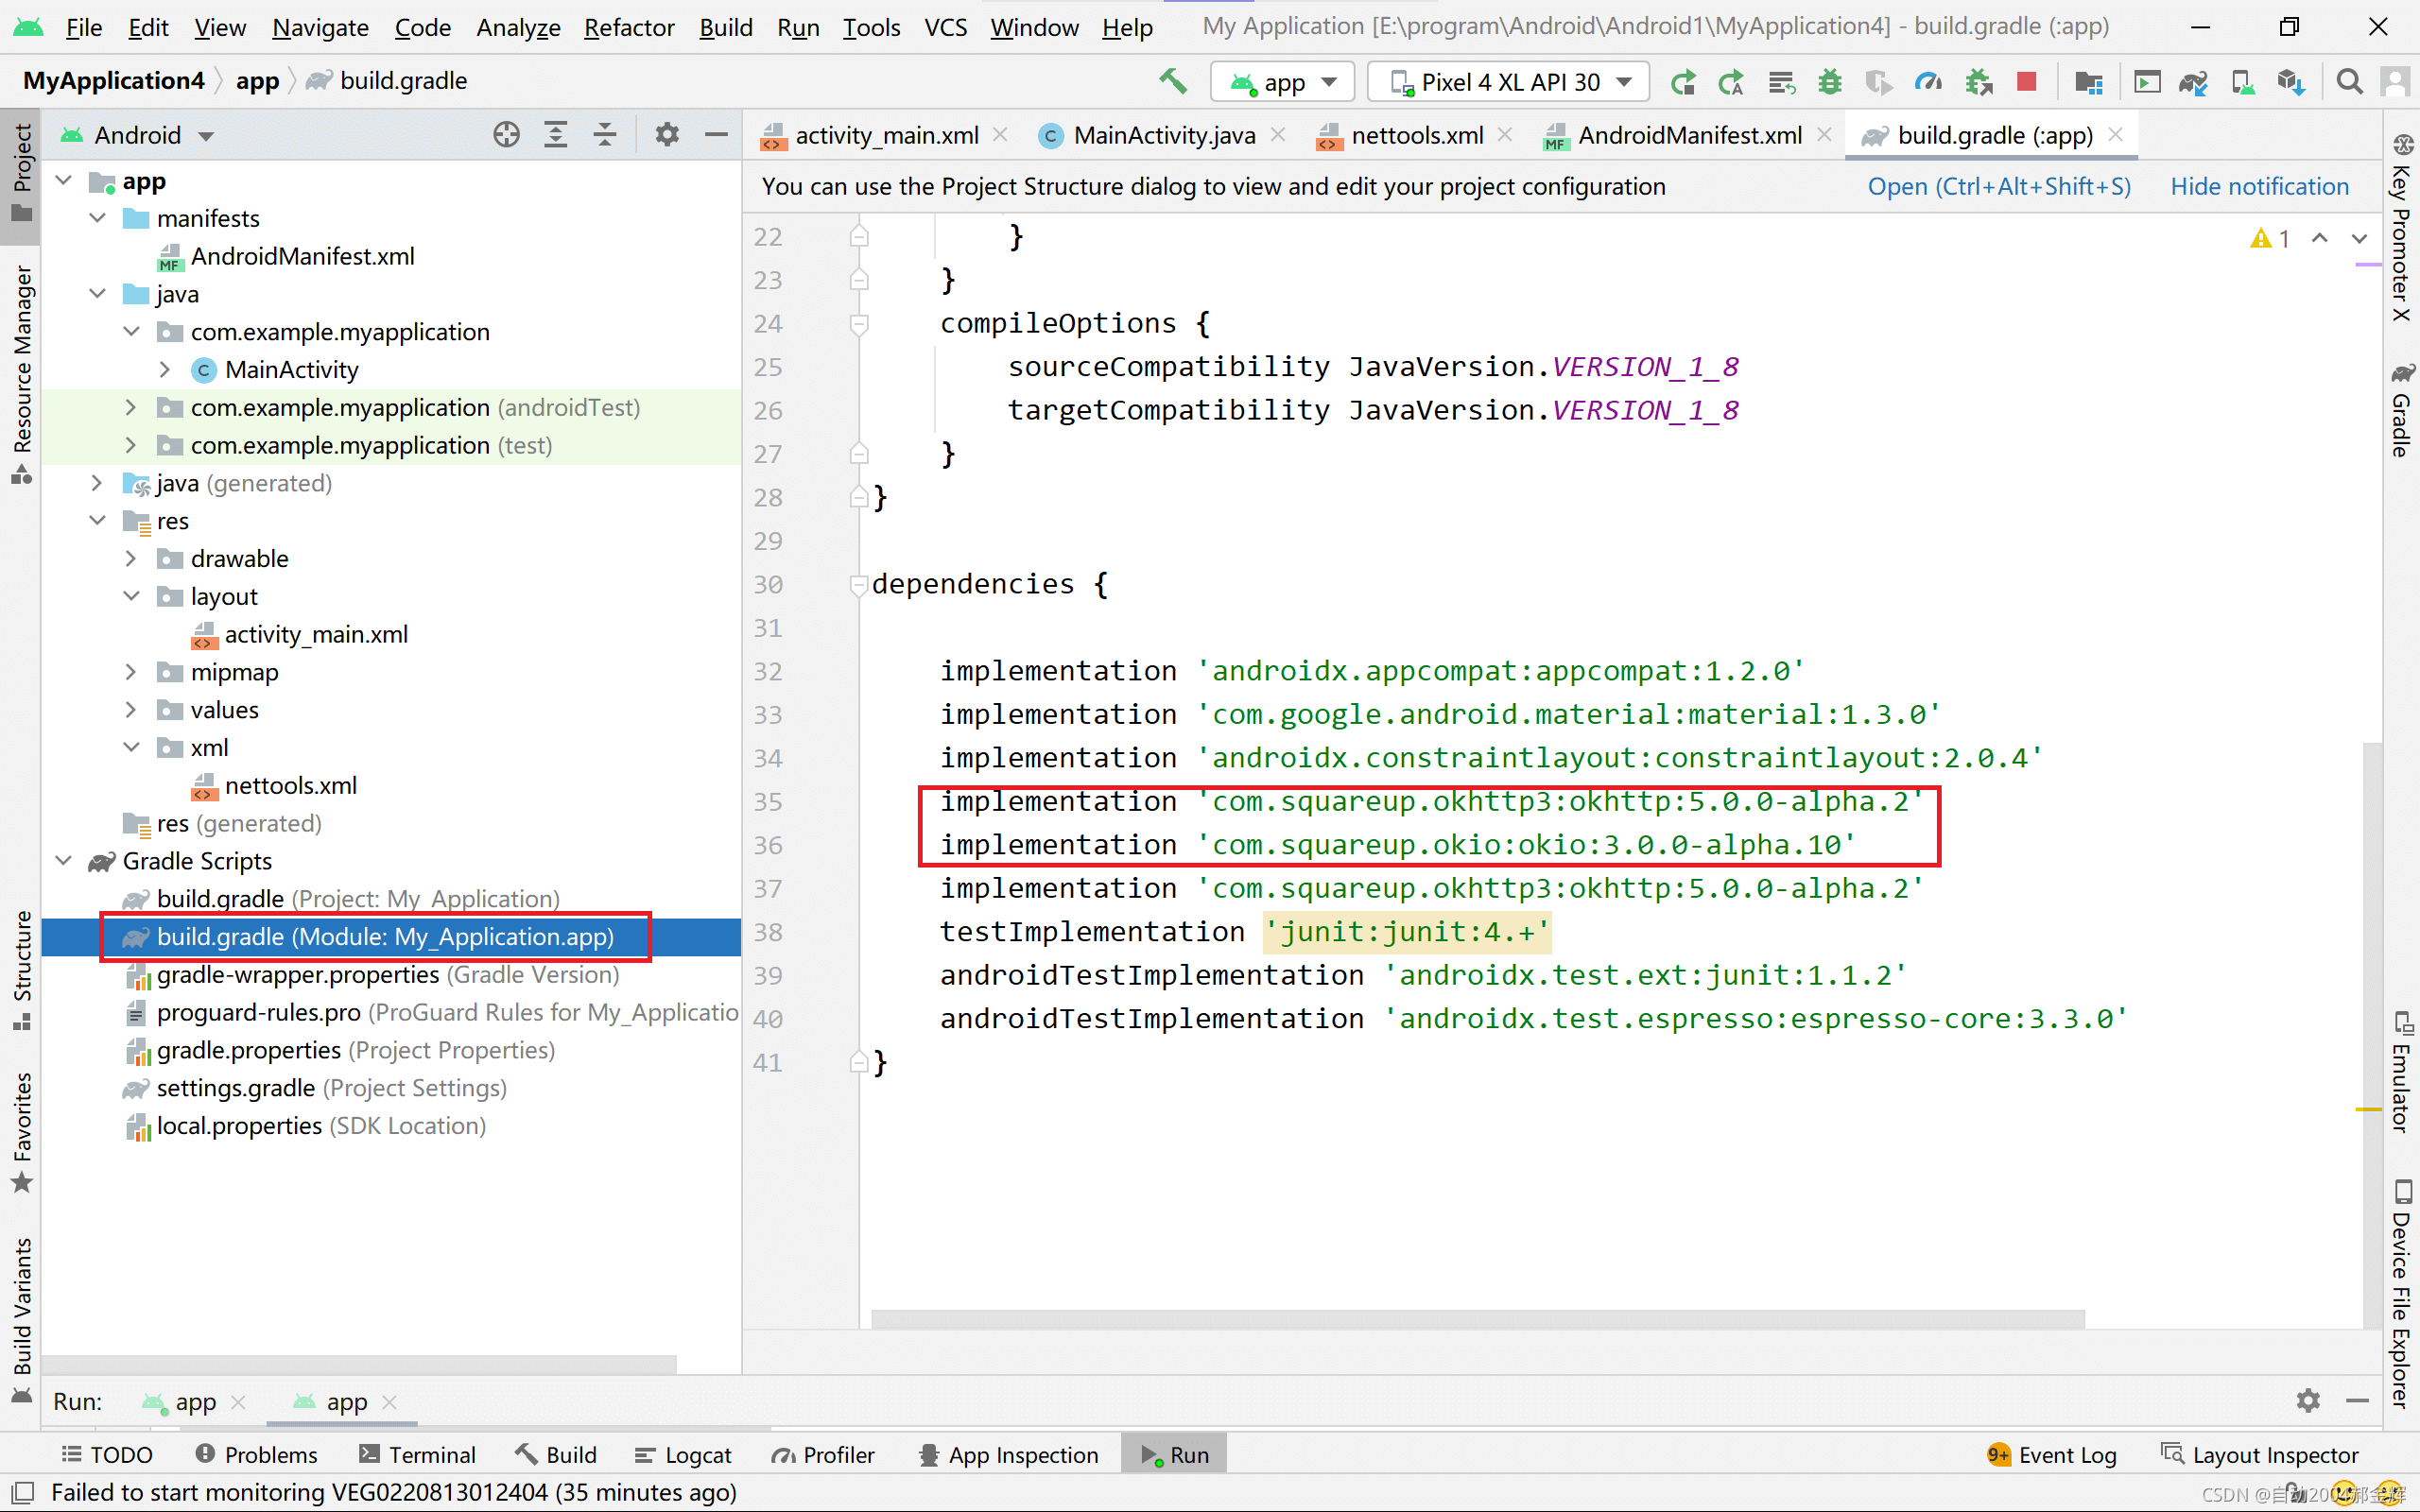Expand the Gradle Scripts section
The height and width of the screenshot is (1512, 2420).
point(64,861)
